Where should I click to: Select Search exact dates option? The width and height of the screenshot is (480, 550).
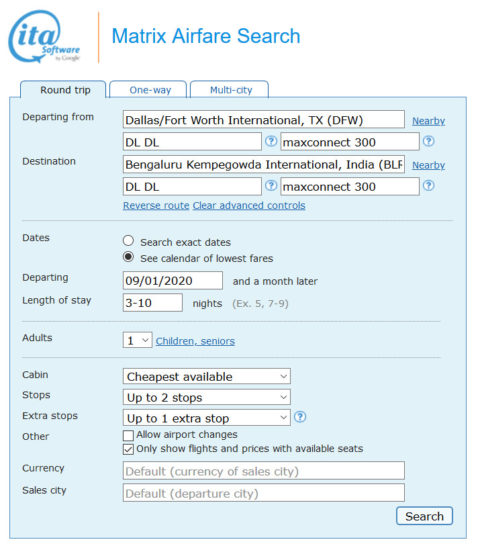click(128, 241)
